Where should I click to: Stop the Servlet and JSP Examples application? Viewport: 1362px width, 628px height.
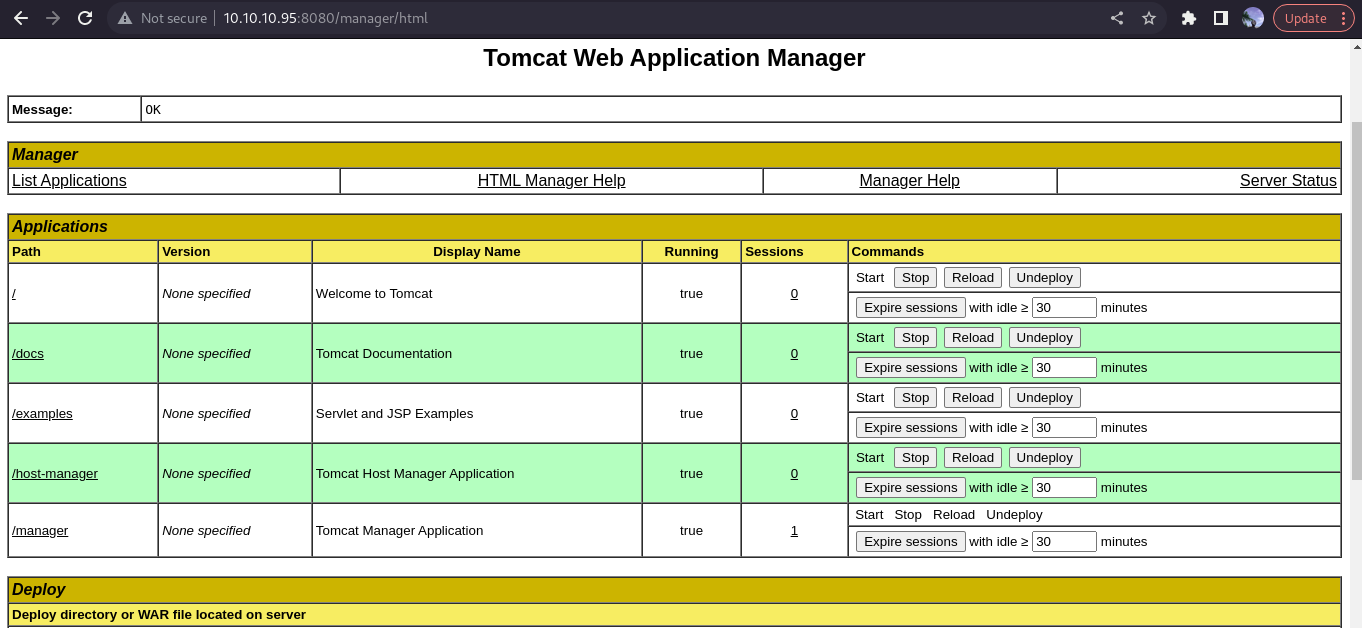(915, 398)
